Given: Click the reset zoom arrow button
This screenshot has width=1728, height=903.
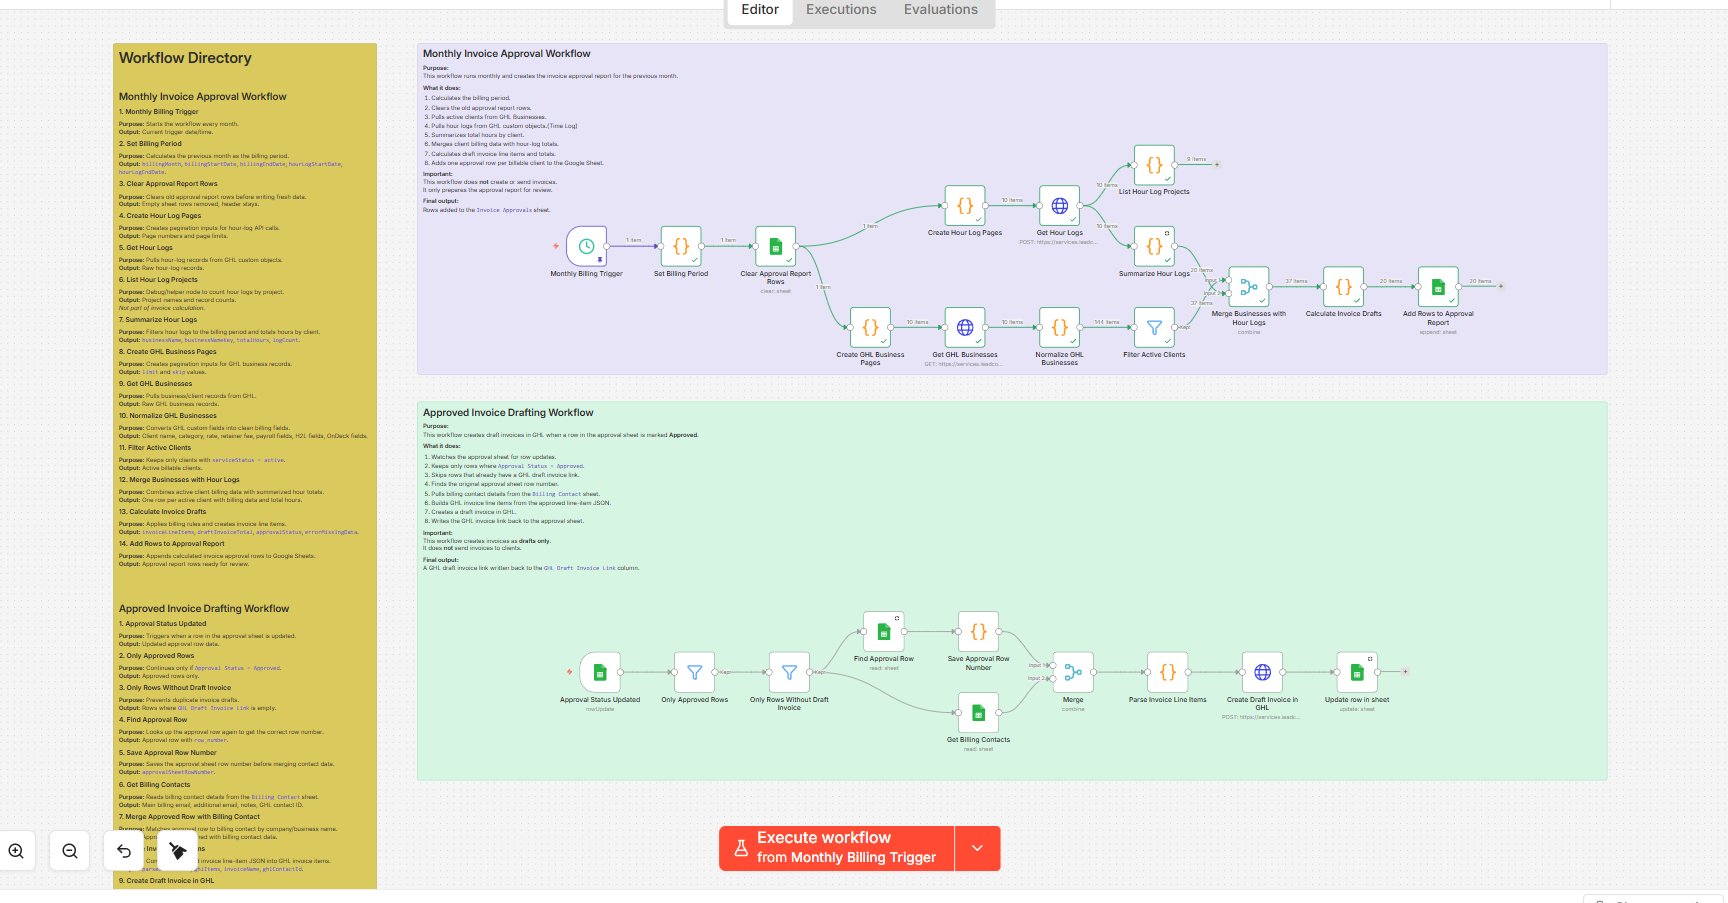Looking at the screenshot, I should pos(124,851).
